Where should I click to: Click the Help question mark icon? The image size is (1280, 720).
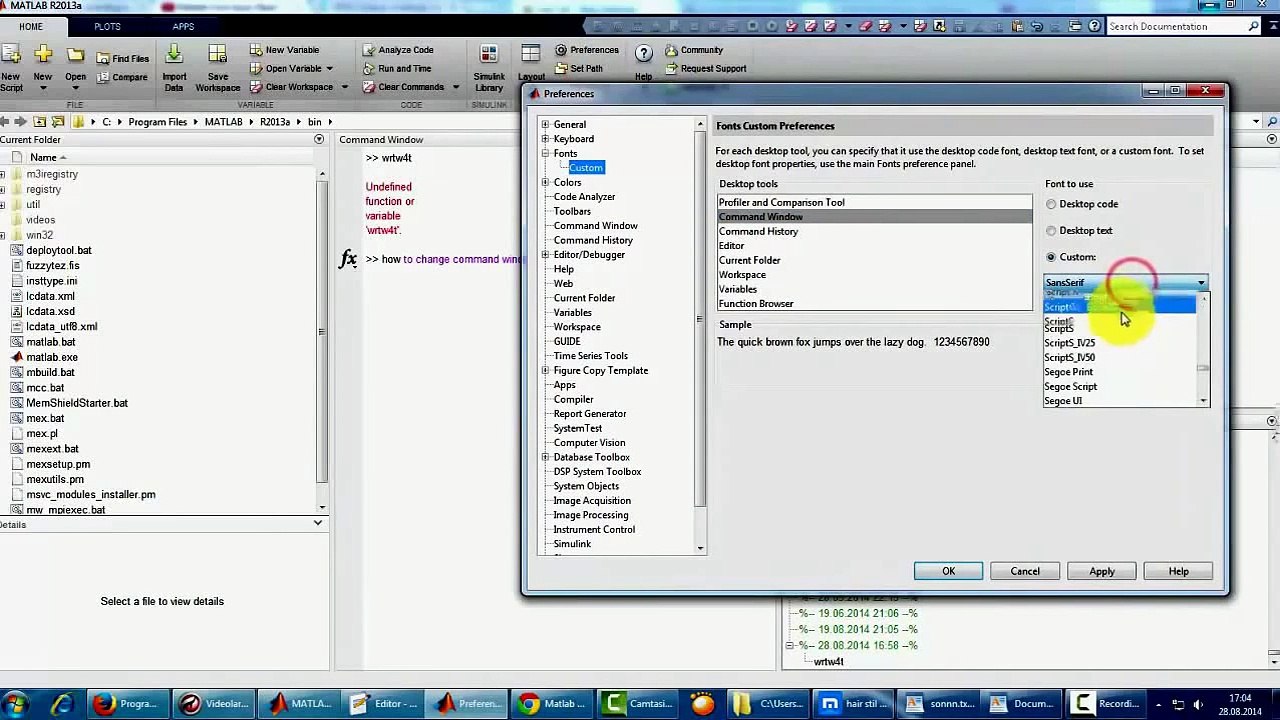pyautogui.click(x=643, y=54)
